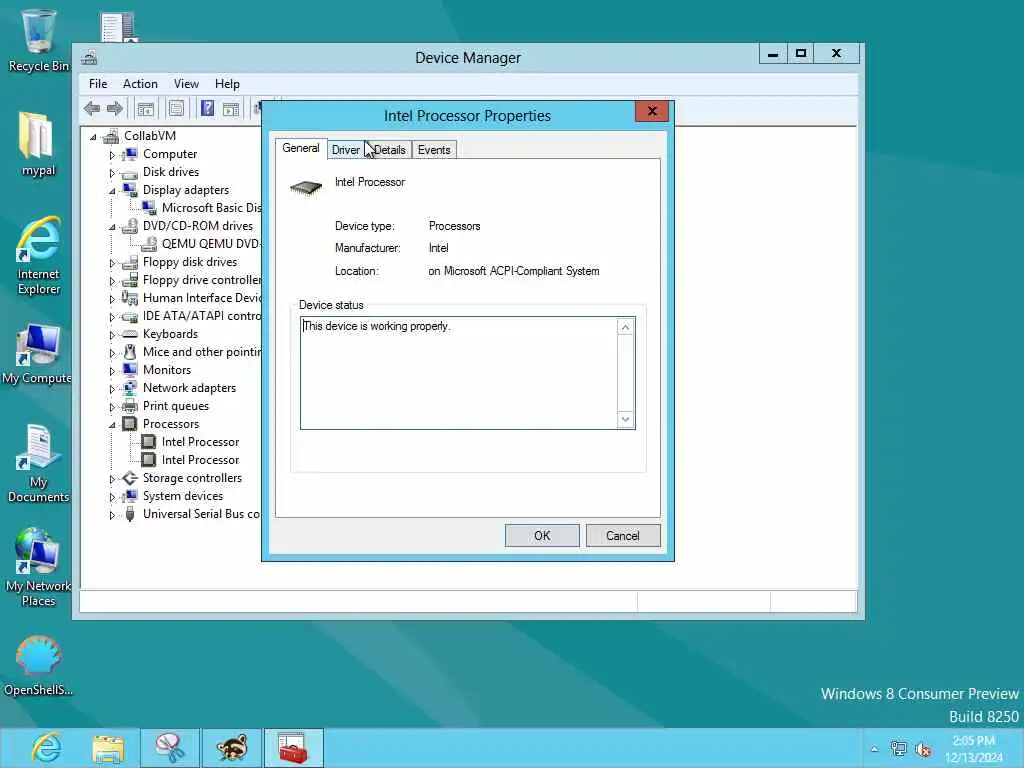Click the muted speaker icon in system tray
This screenshot has height=768, width=1024.
pos(923,749)
